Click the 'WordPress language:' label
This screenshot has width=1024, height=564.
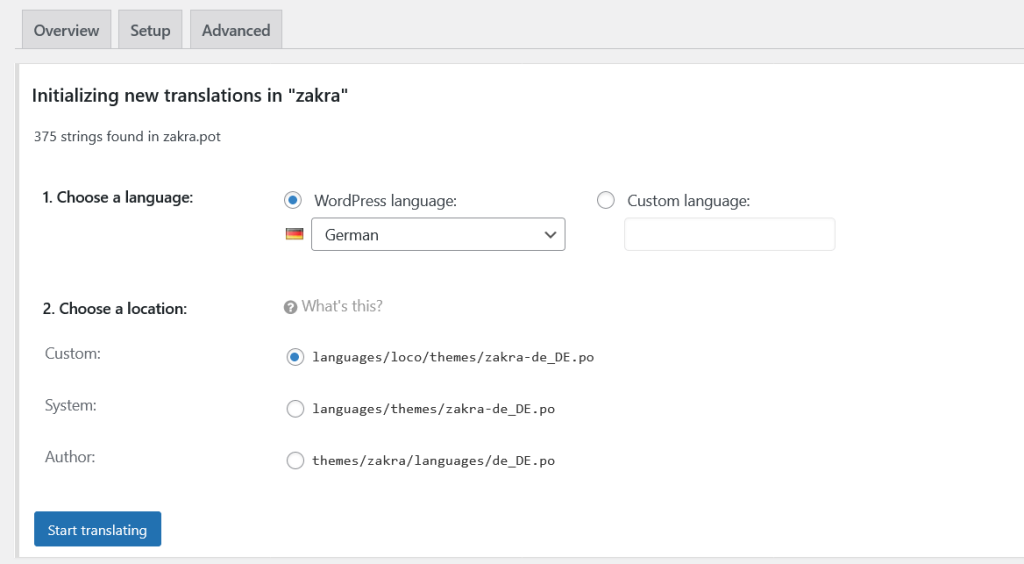pyautogui.click(x=385, y=200)
